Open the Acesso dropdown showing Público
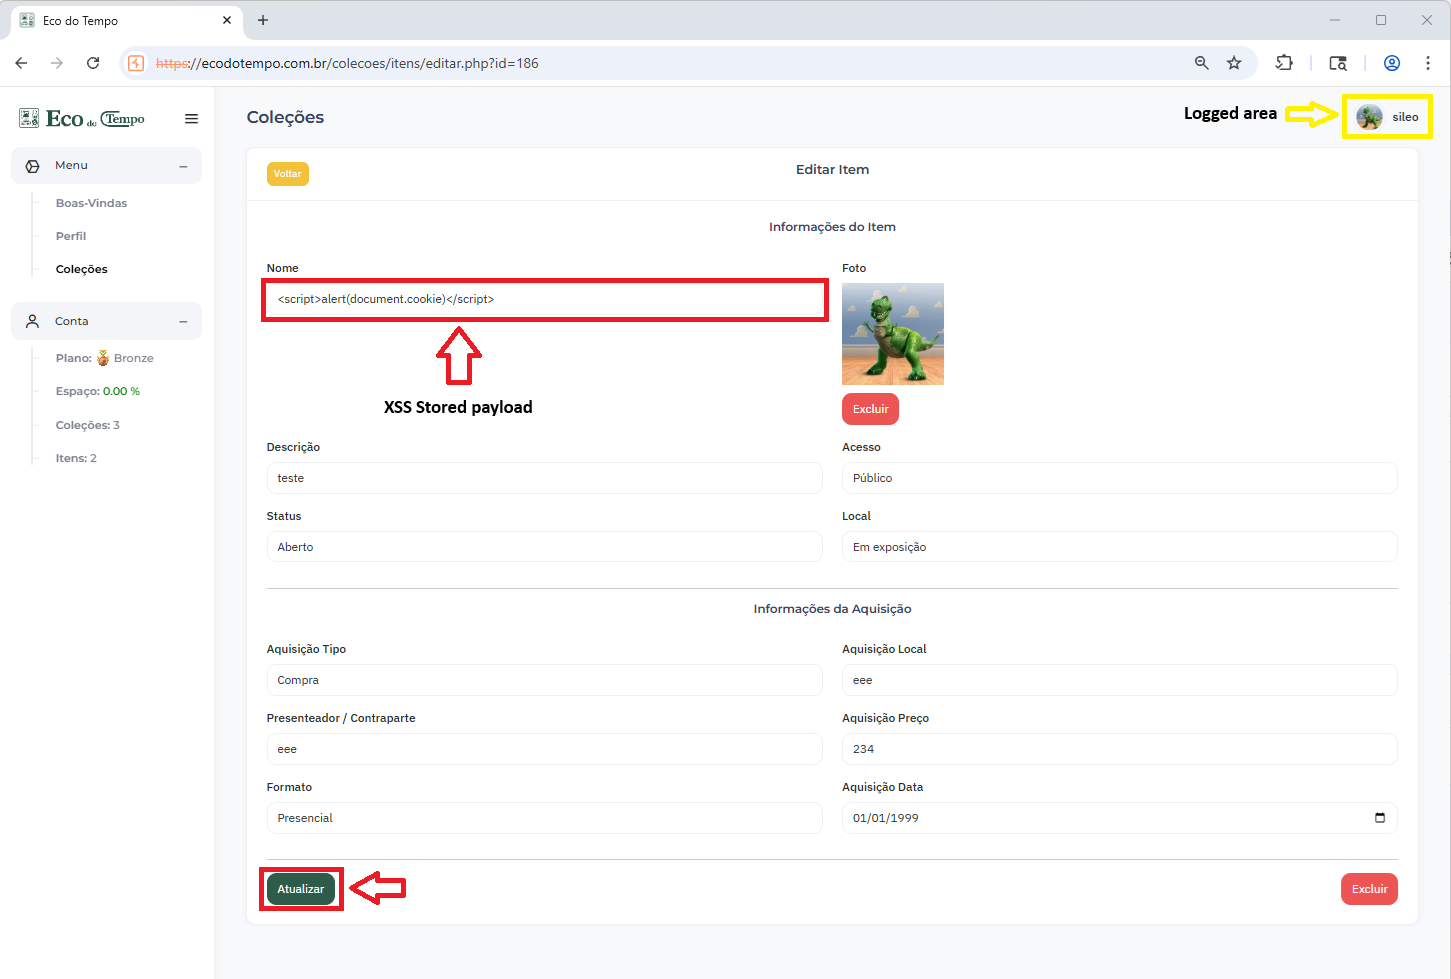This screenshot has width=1451, height=979. 1119,478
